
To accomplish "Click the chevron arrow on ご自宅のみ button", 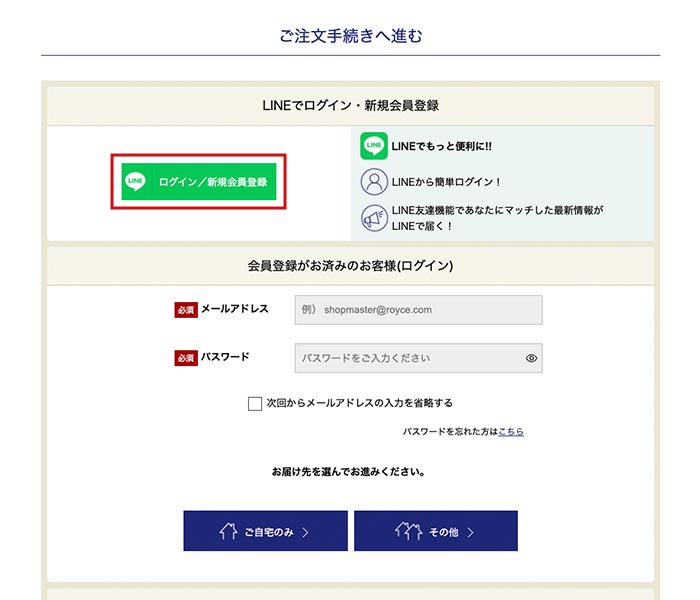I will (305, 532).
